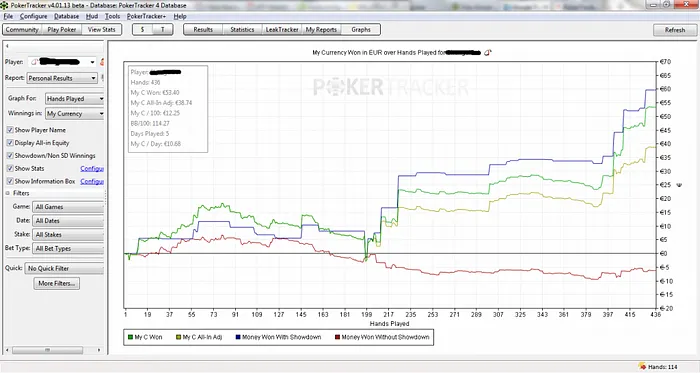
Task: Click the 'BB/100: 114.27' stat line
Action: click(x=150, y=123)
